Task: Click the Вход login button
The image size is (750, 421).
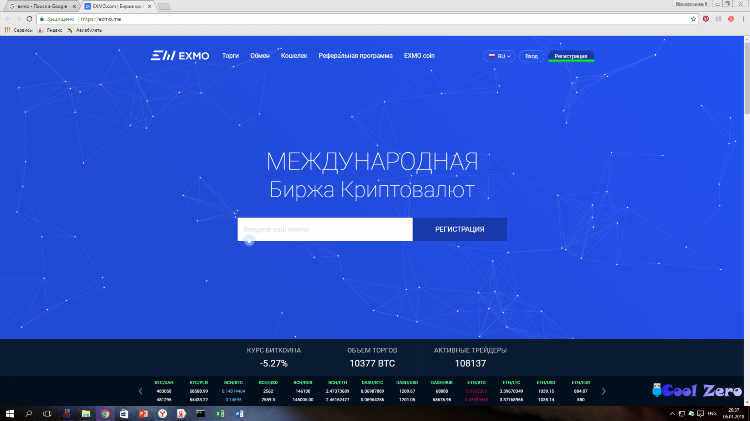Action: [531, 56]
